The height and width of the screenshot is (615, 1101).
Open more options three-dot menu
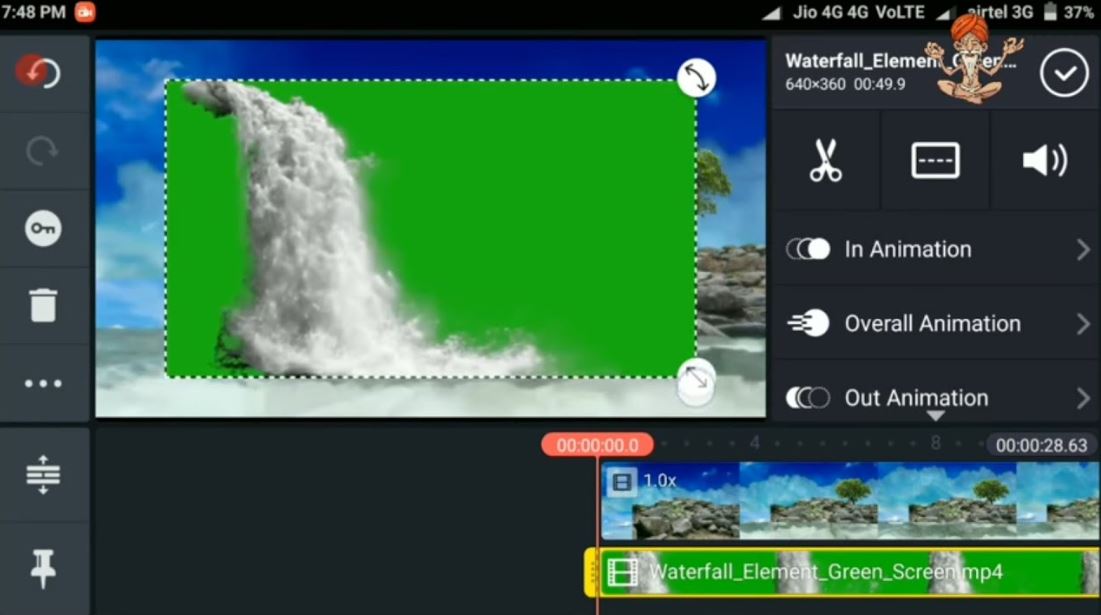43,383
